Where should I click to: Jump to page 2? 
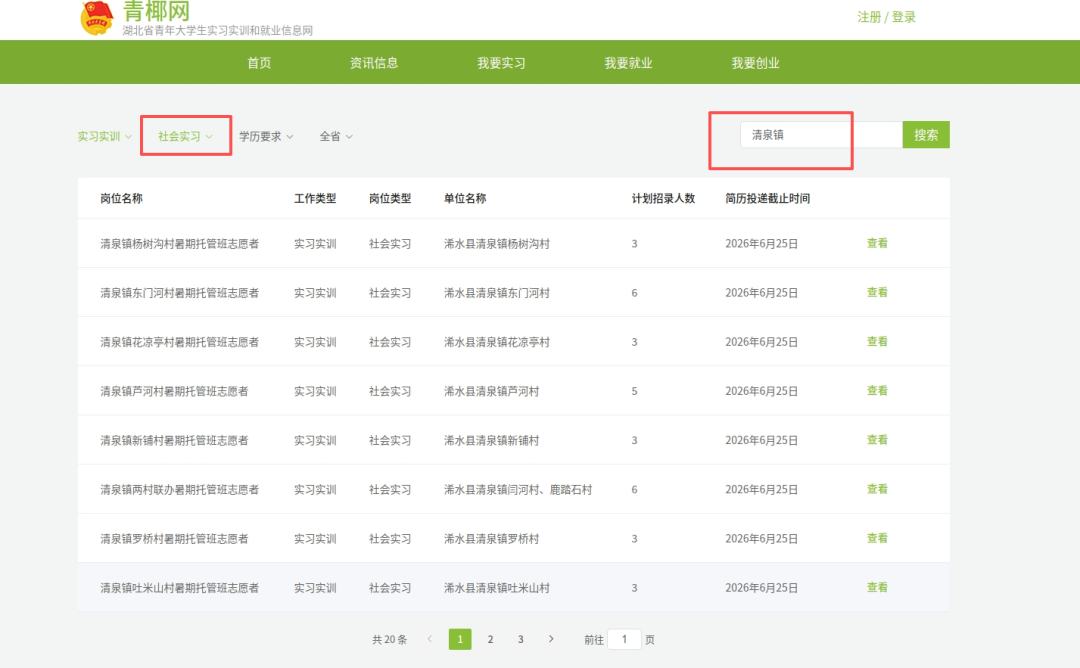coord(490,639)
